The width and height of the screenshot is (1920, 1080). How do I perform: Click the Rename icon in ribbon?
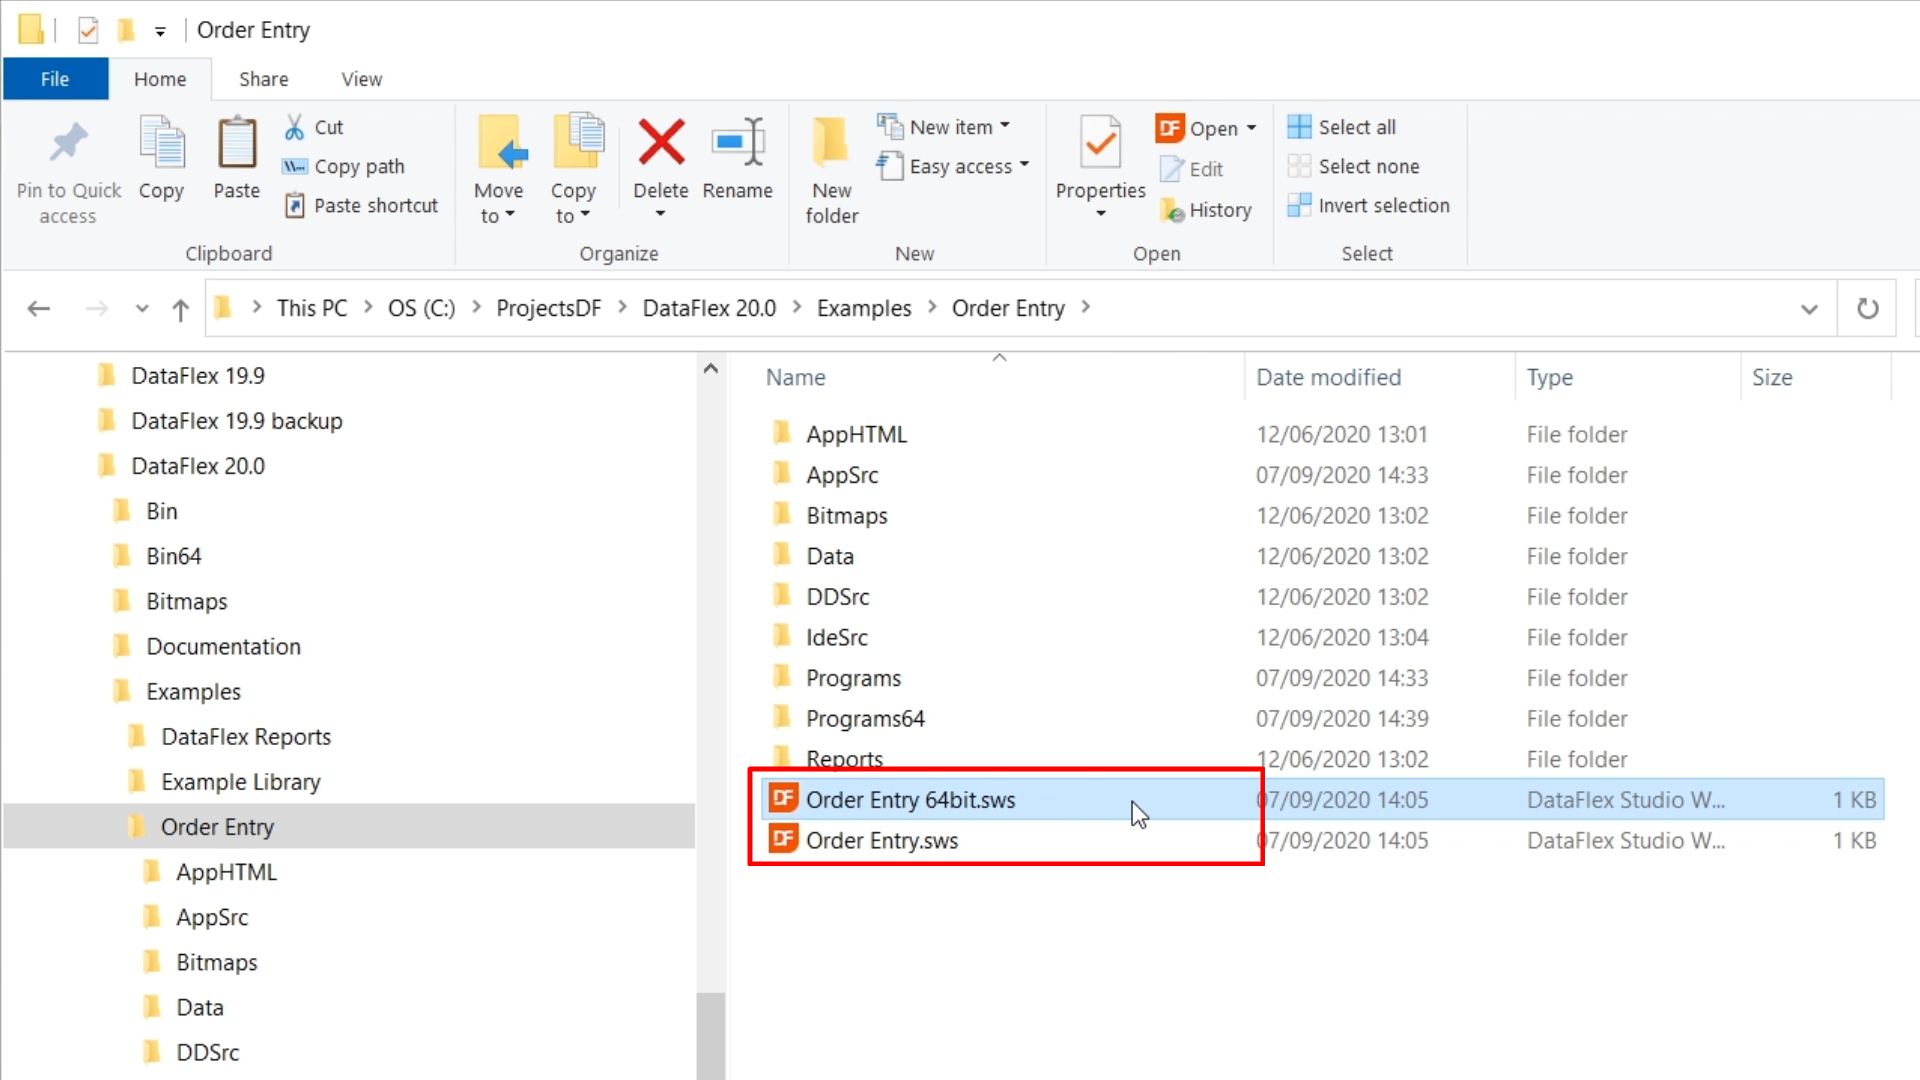tap(737, 143)
